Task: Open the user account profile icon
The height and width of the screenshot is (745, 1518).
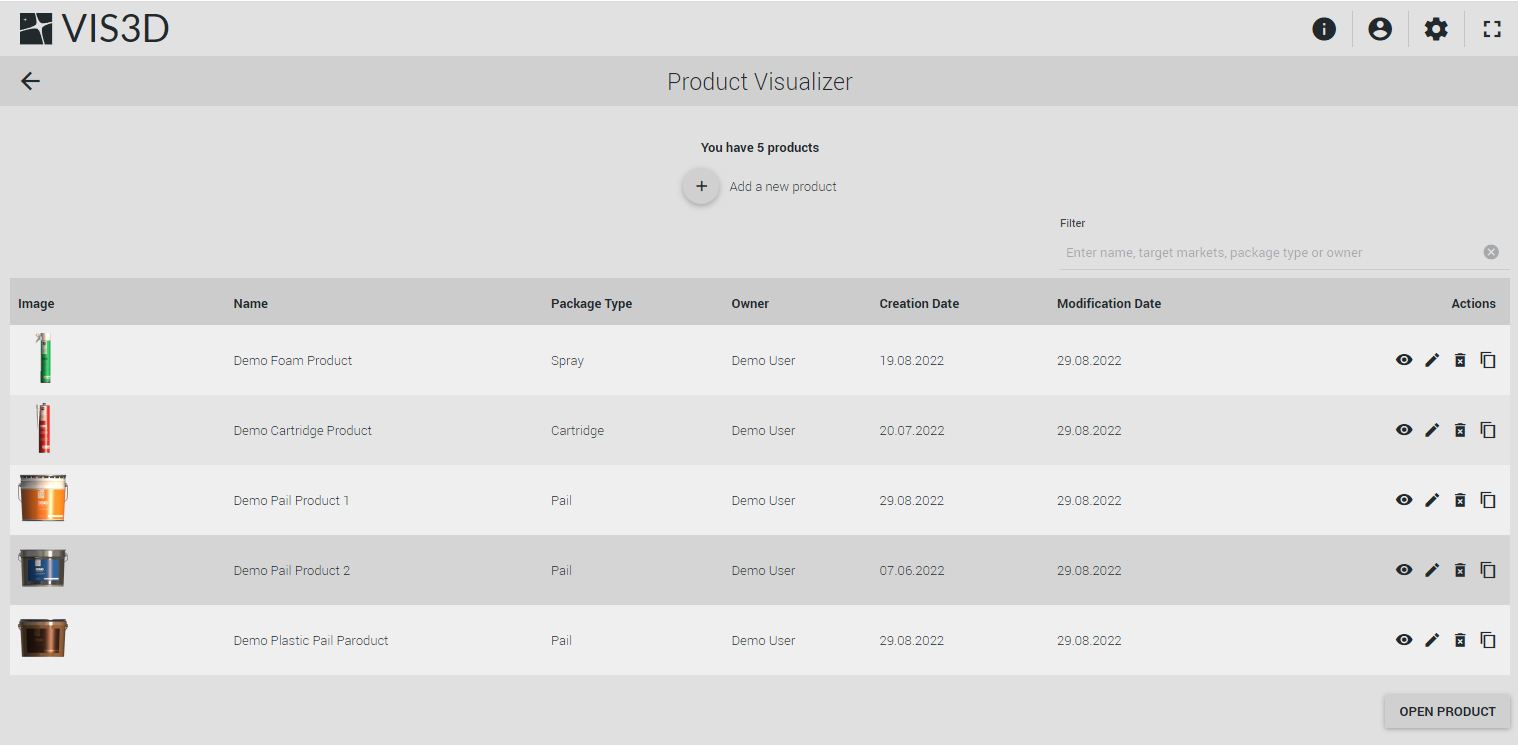Action: click(1380, 29)
